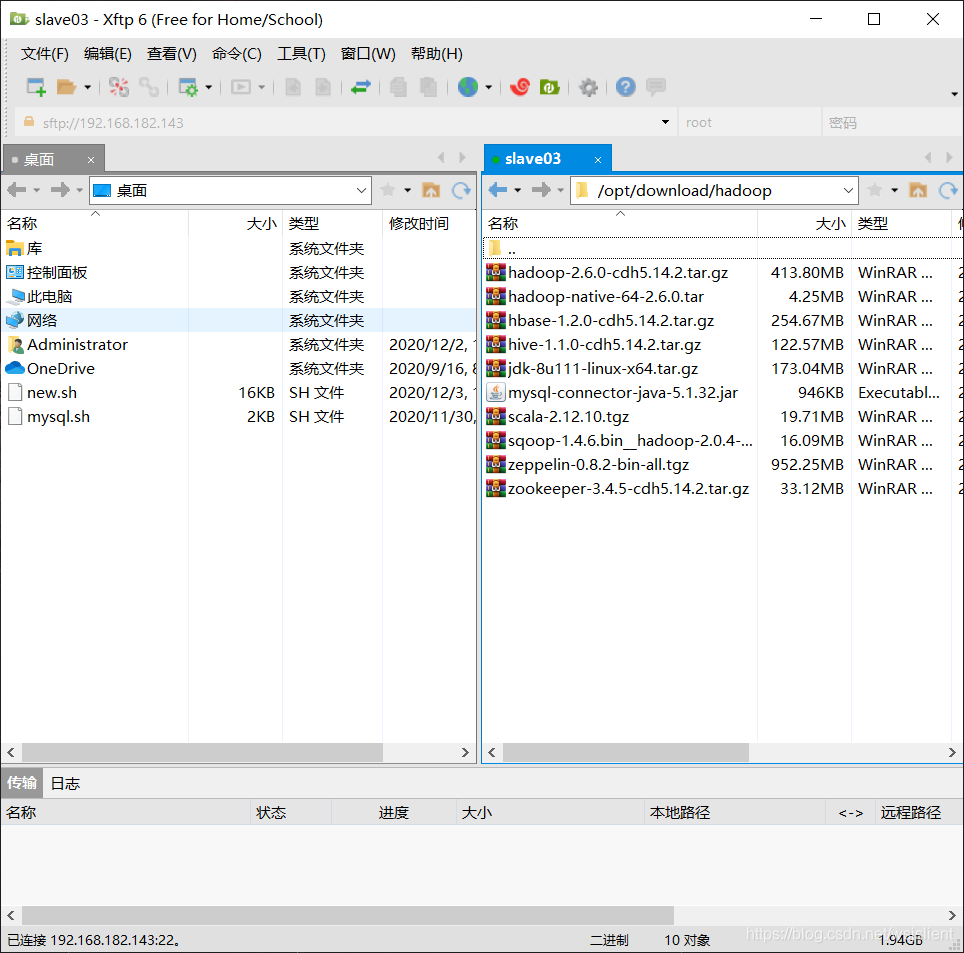
Task: Launch Xshell via the red swirl icon
Action: click(x=520, y=87)
